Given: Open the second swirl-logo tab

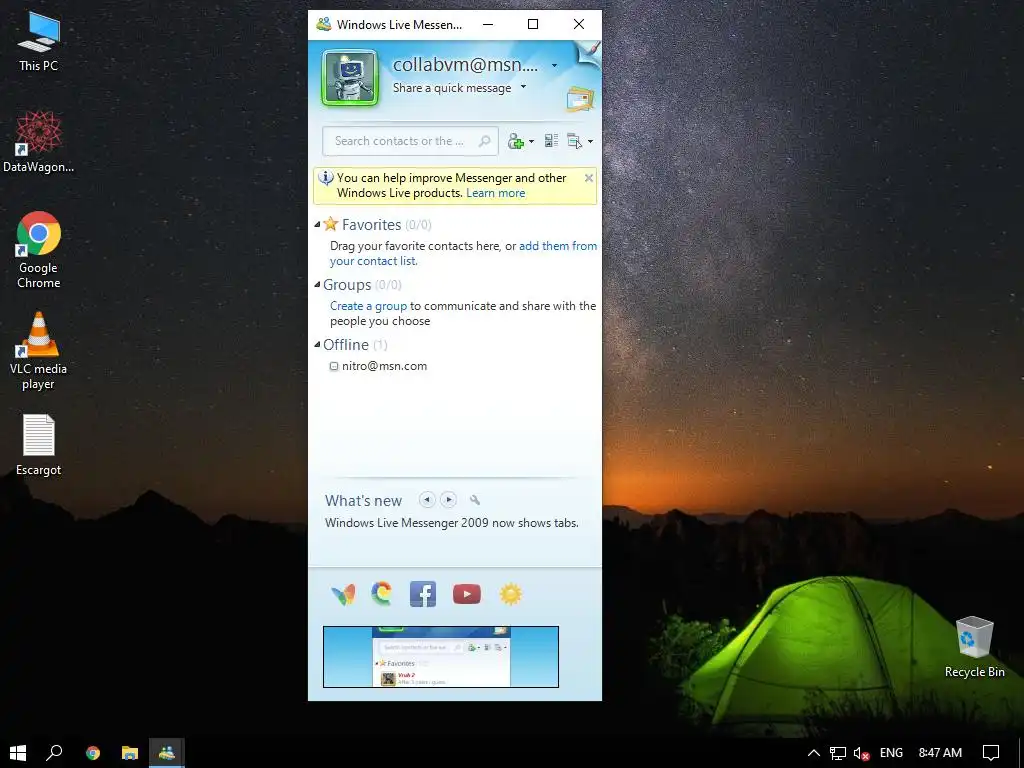Looking at the screenshot, I should 383,594.
